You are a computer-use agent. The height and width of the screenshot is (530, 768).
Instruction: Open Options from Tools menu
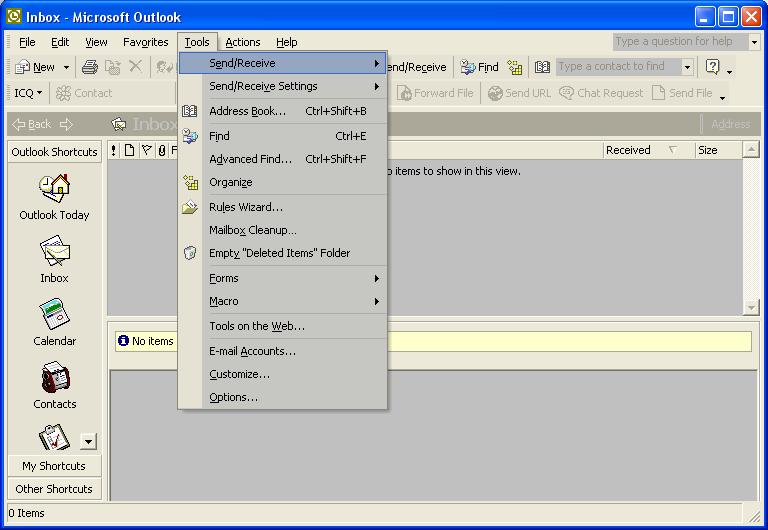pos(283,397)
